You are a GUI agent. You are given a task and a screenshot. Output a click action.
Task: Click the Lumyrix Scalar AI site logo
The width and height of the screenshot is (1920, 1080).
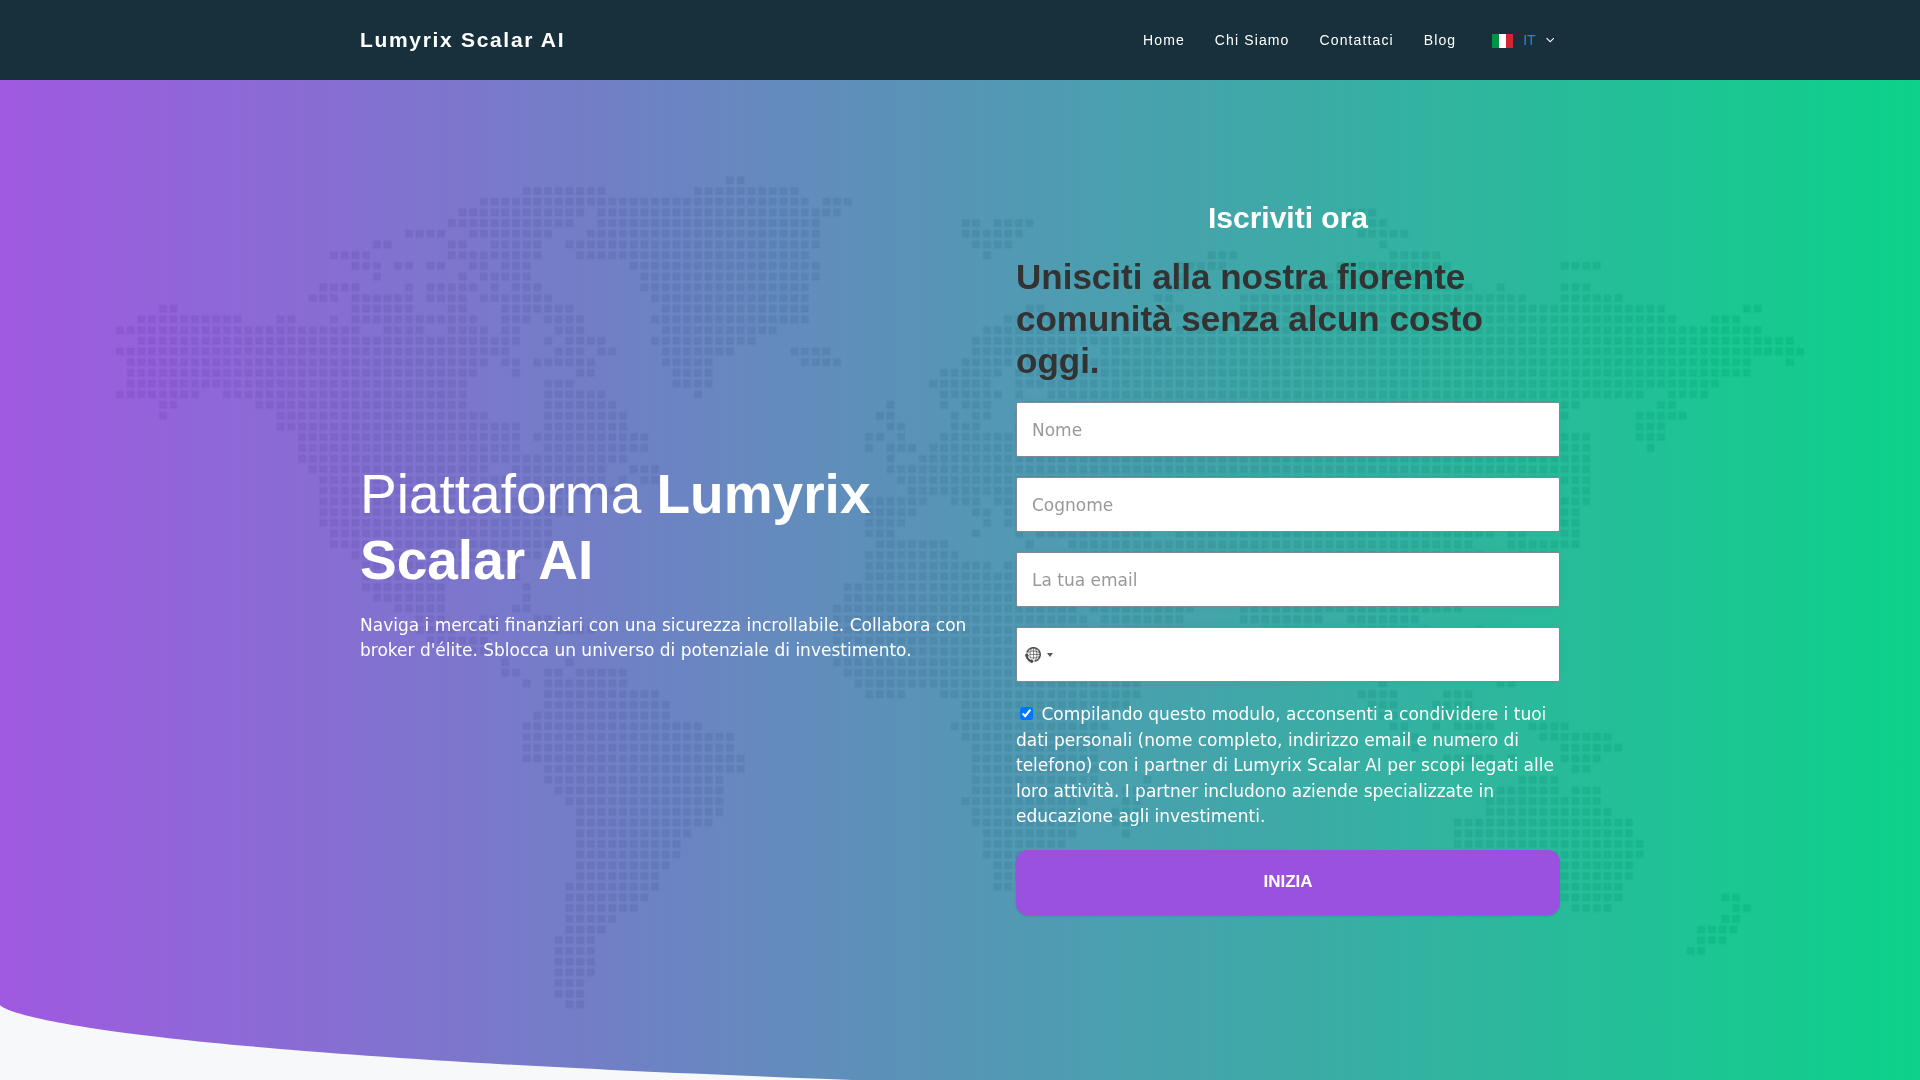pos(462,40)
